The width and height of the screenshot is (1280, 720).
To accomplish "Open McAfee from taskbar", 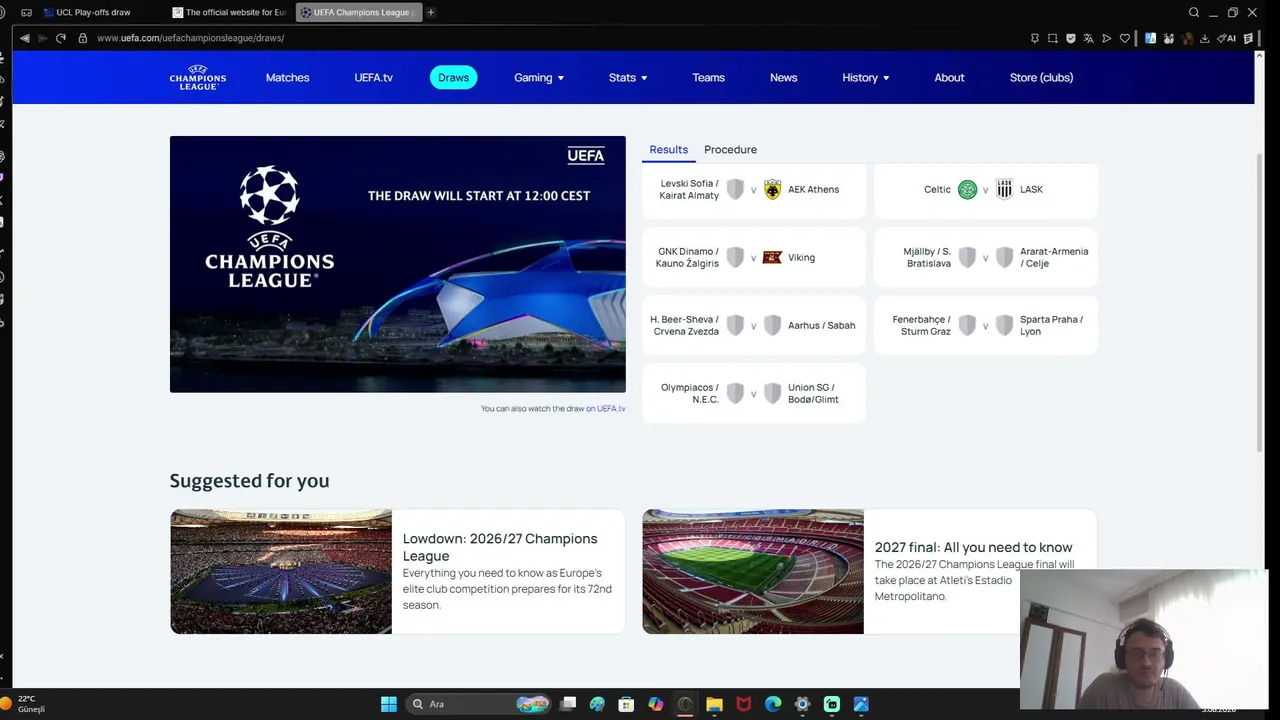I will 744,704.
